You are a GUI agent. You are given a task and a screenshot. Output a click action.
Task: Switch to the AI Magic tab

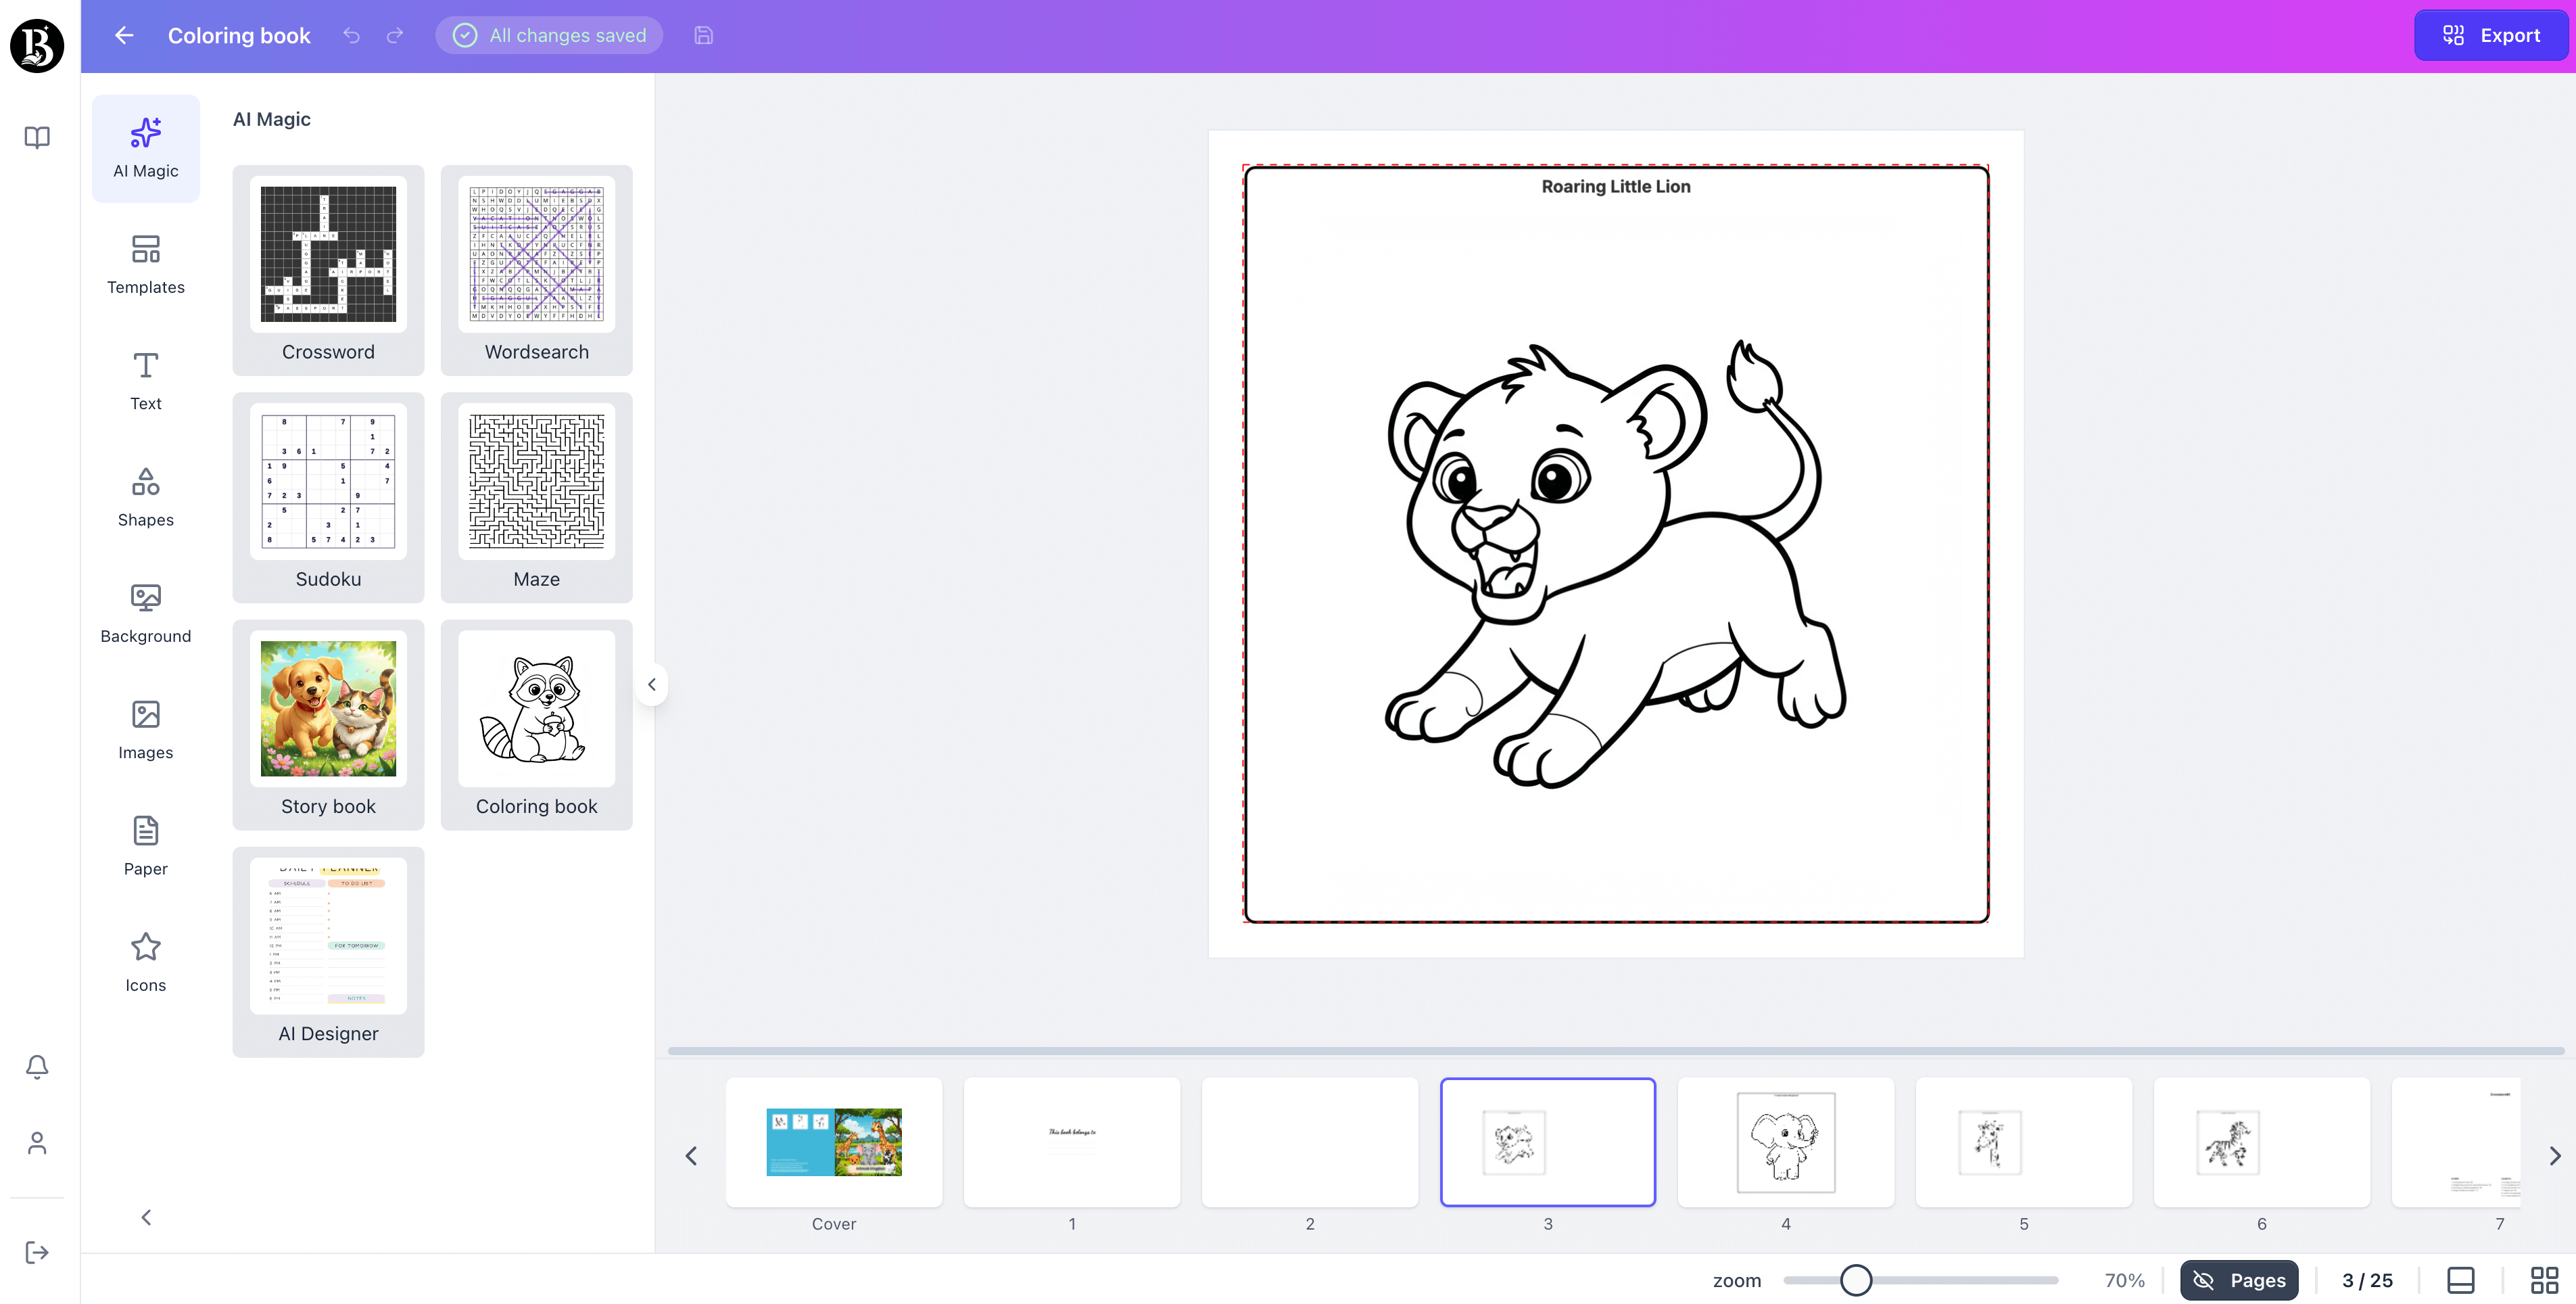pos(145,148)
